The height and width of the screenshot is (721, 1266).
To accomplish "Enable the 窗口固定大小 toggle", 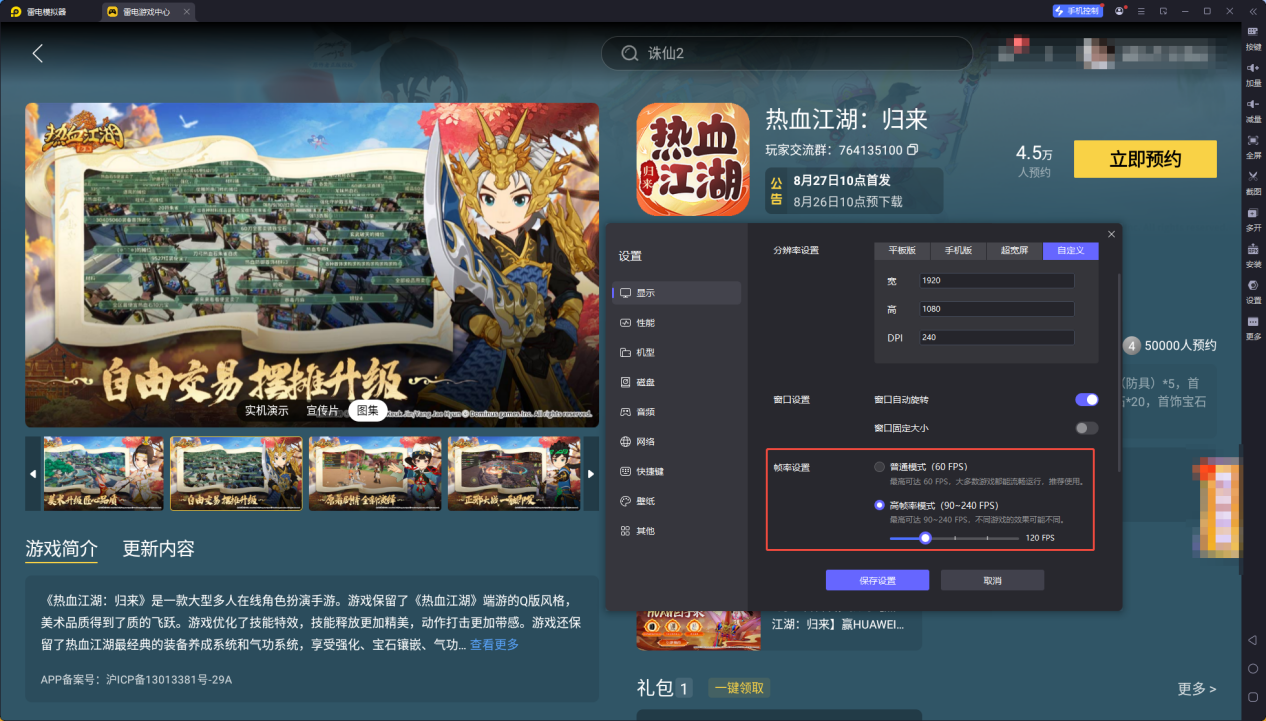I will pyautogui.click(x=1086, y=427).
